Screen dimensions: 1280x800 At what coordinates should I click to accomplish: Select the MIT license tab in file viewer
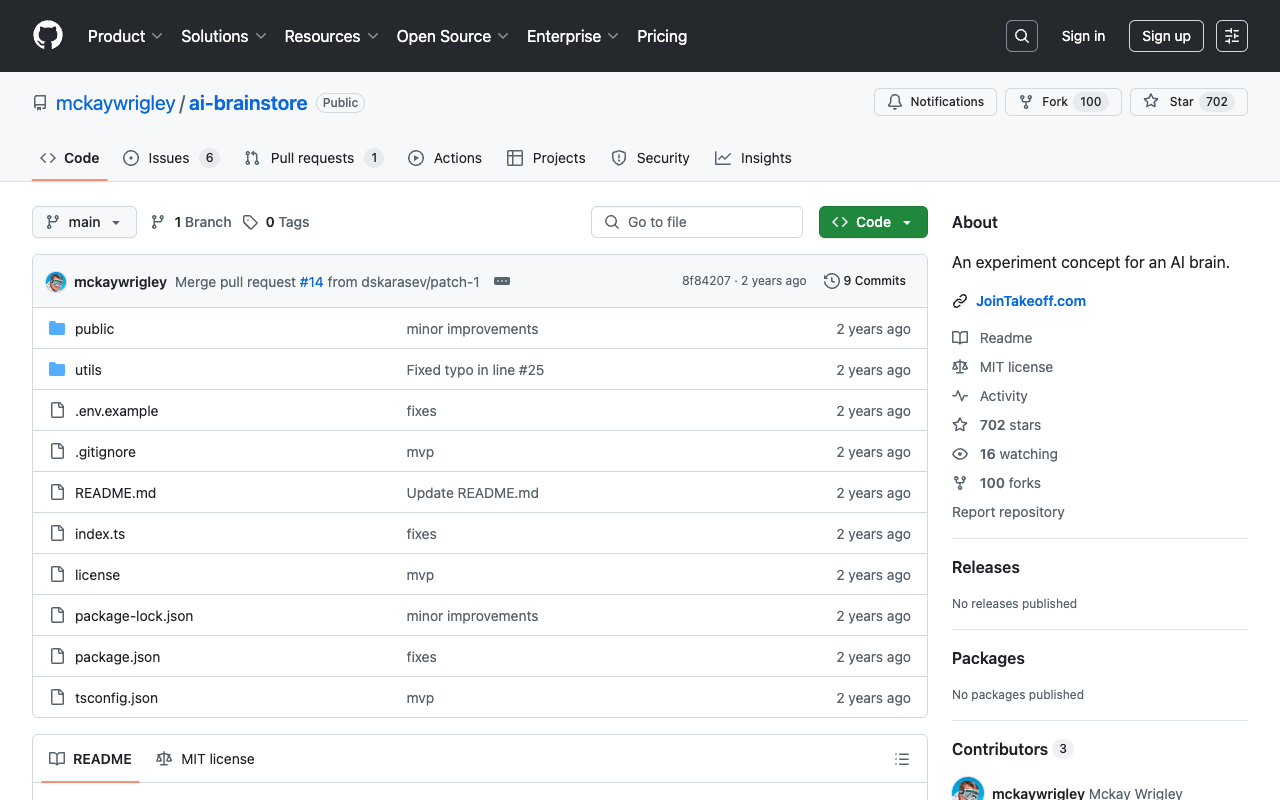pos(205,759)
